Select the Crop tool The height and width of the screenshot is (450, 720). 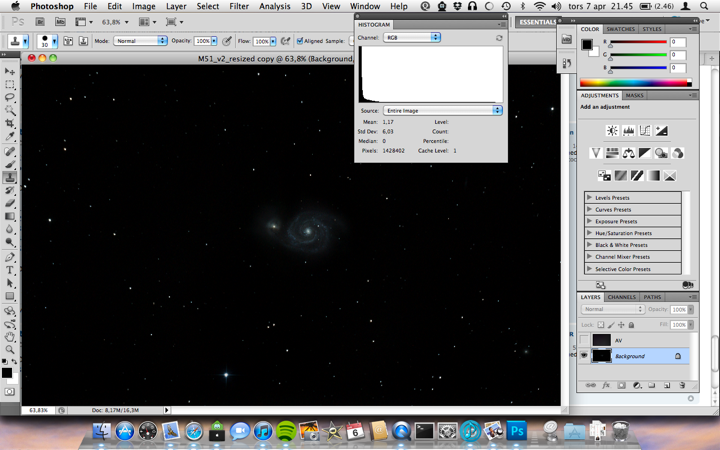(x=10, y=123)
